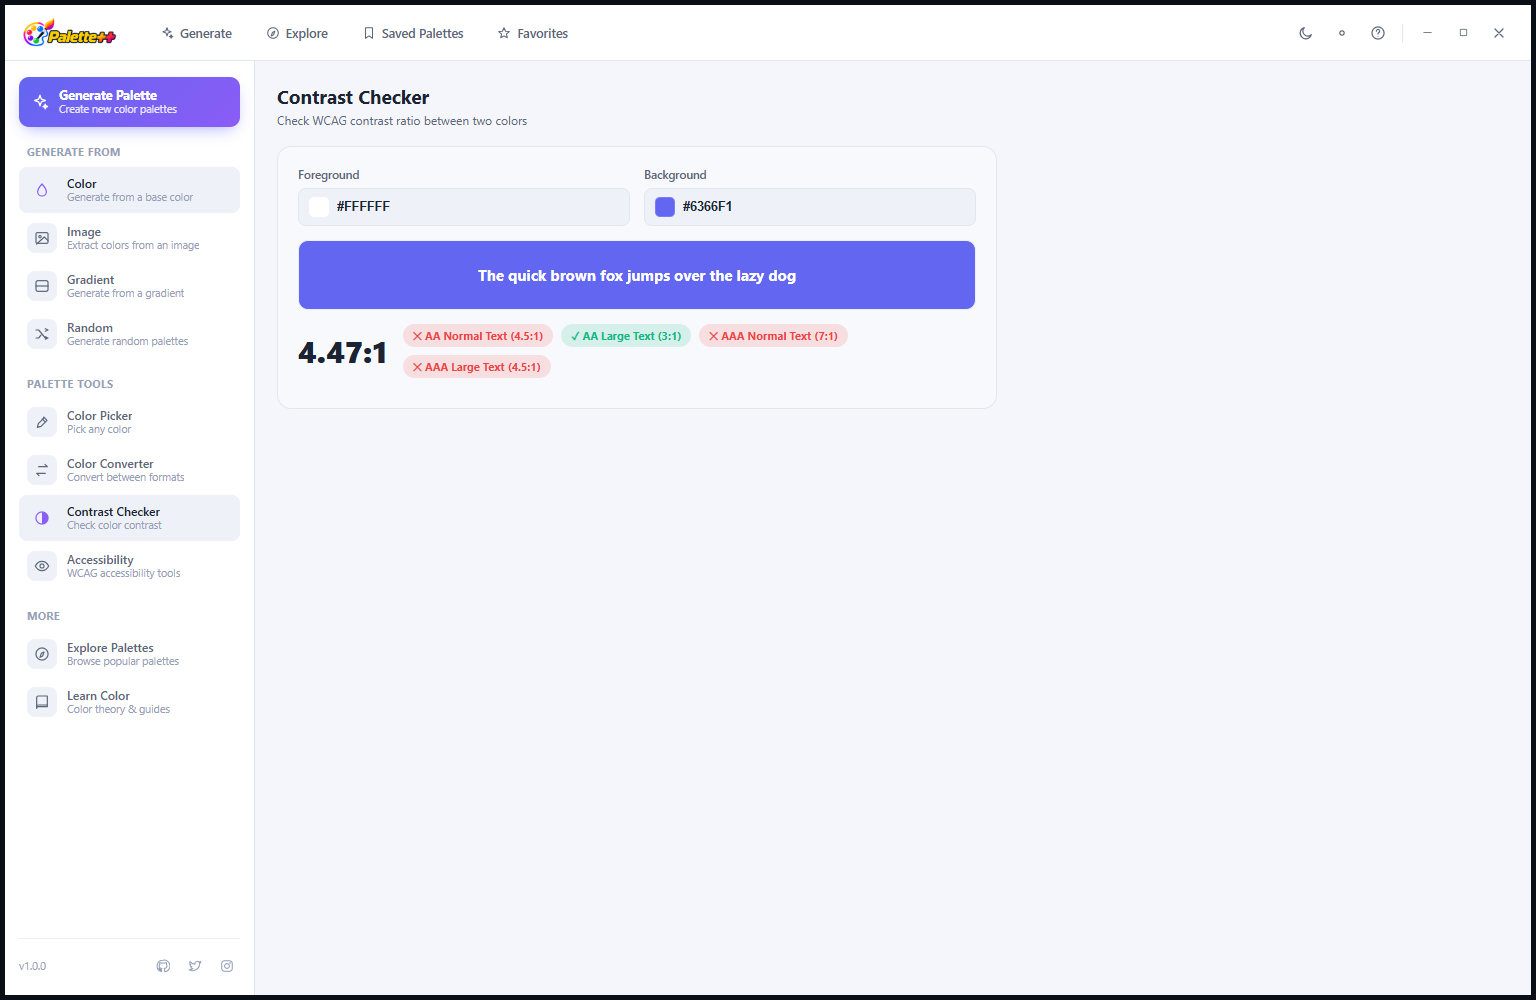Viewport: 1536px width, 1000px height.
Task: Click the "AA Large Text (3:1)" badge
Action: [x=626, y=336]
